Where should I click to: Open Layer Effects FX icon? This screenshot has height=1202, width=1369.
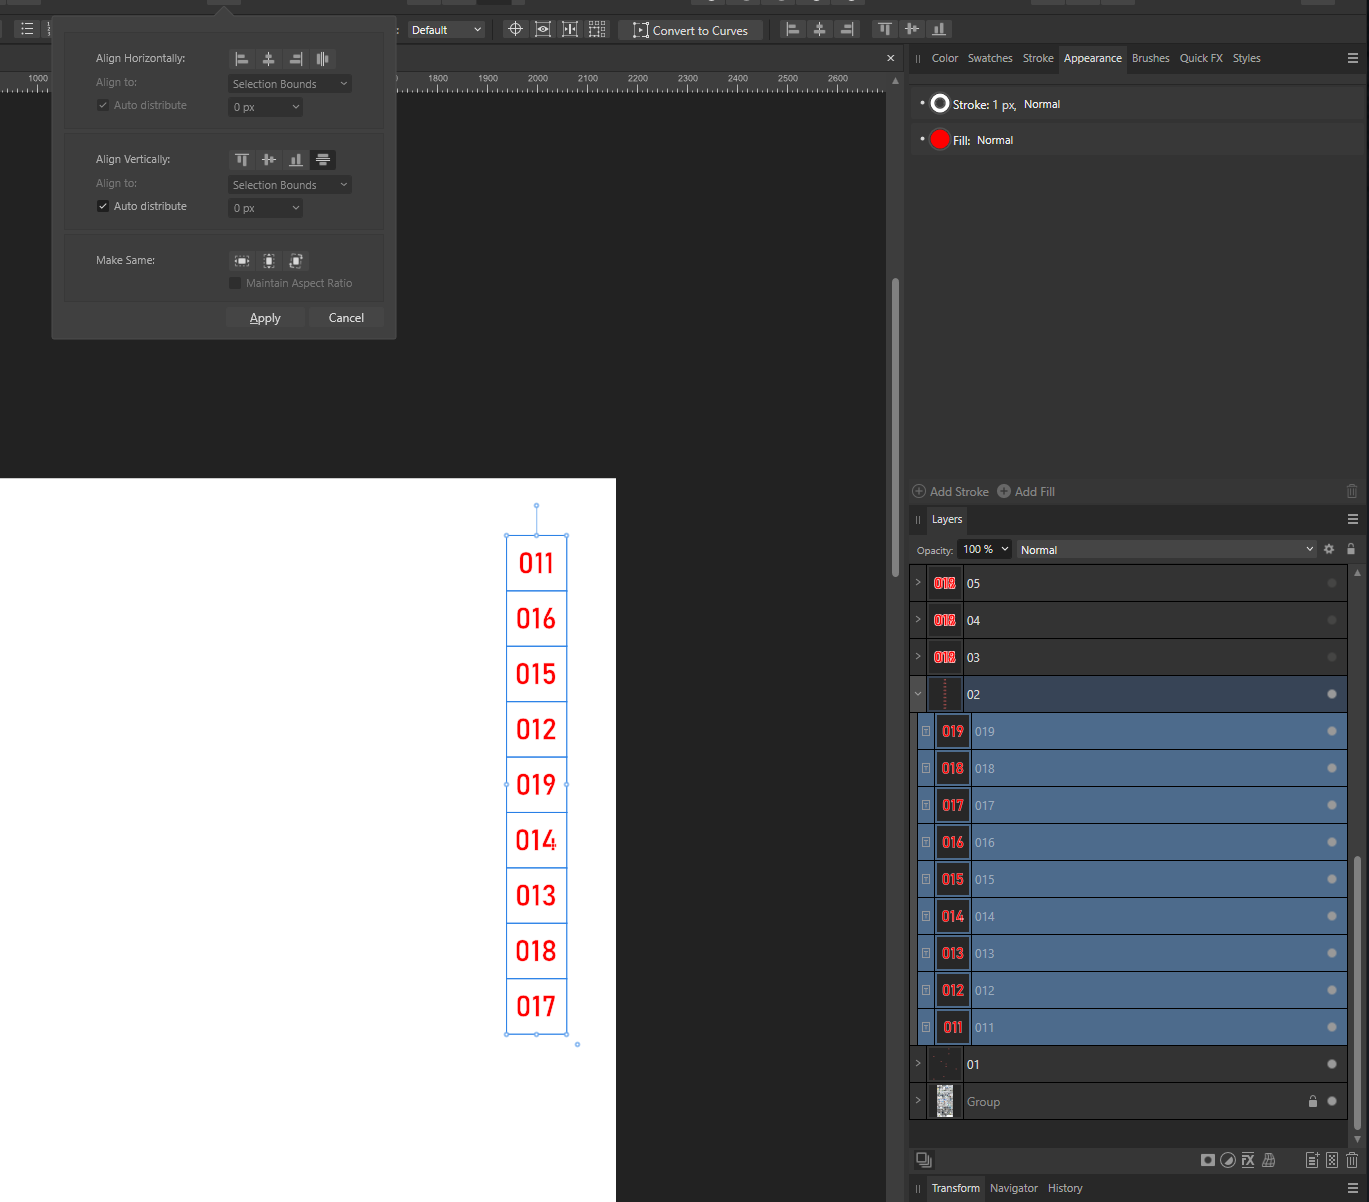click(x=1248, y=1160)
